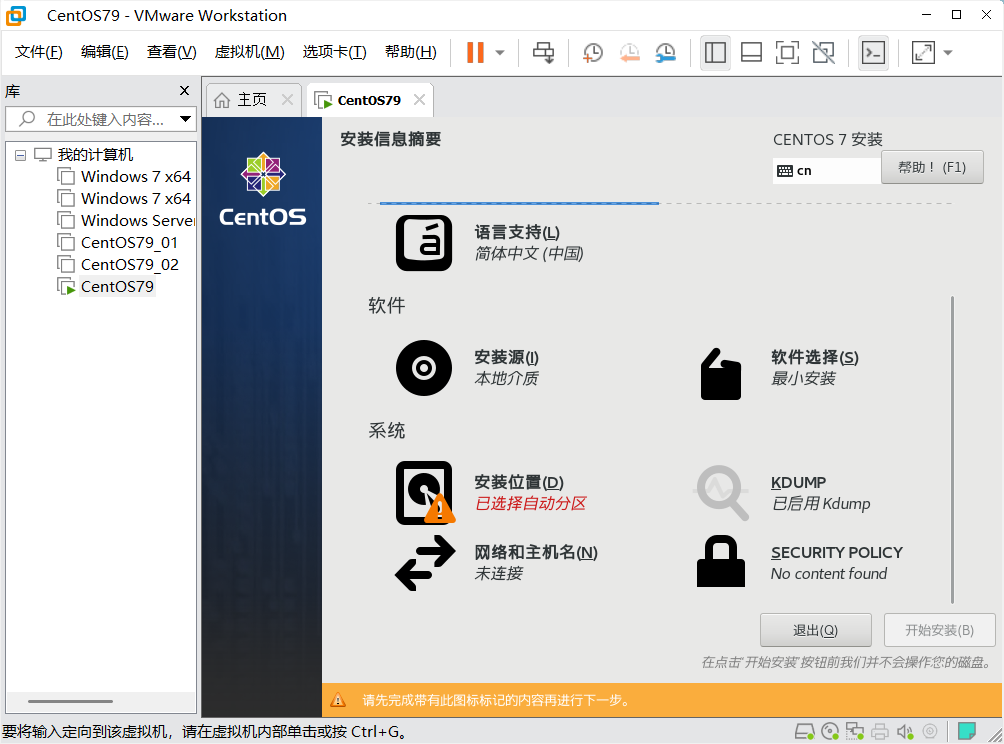This screenshot has width=1004, height=744.
Task: Select the second Windows 7 x64 VM
Action: [x=135, y=198]
